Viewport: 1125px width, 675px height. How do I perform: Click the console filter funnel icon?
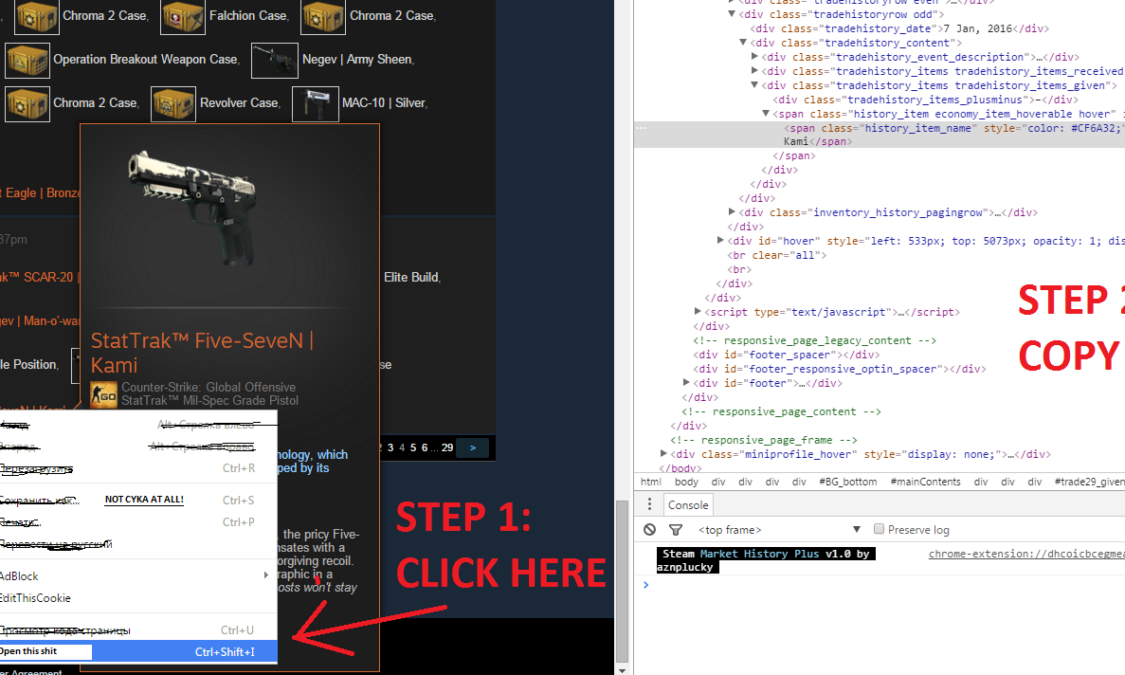[675, 529]
